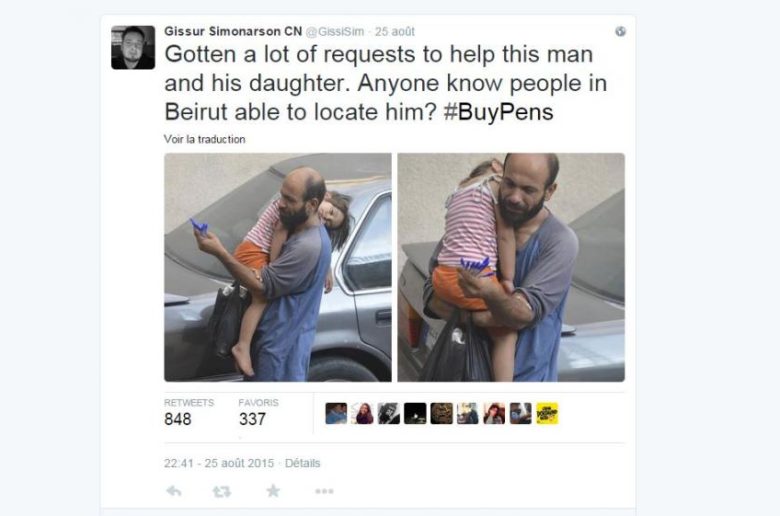
Task: Open the right tweet photo
Action: pyautogui.click(x=511, y=267)
